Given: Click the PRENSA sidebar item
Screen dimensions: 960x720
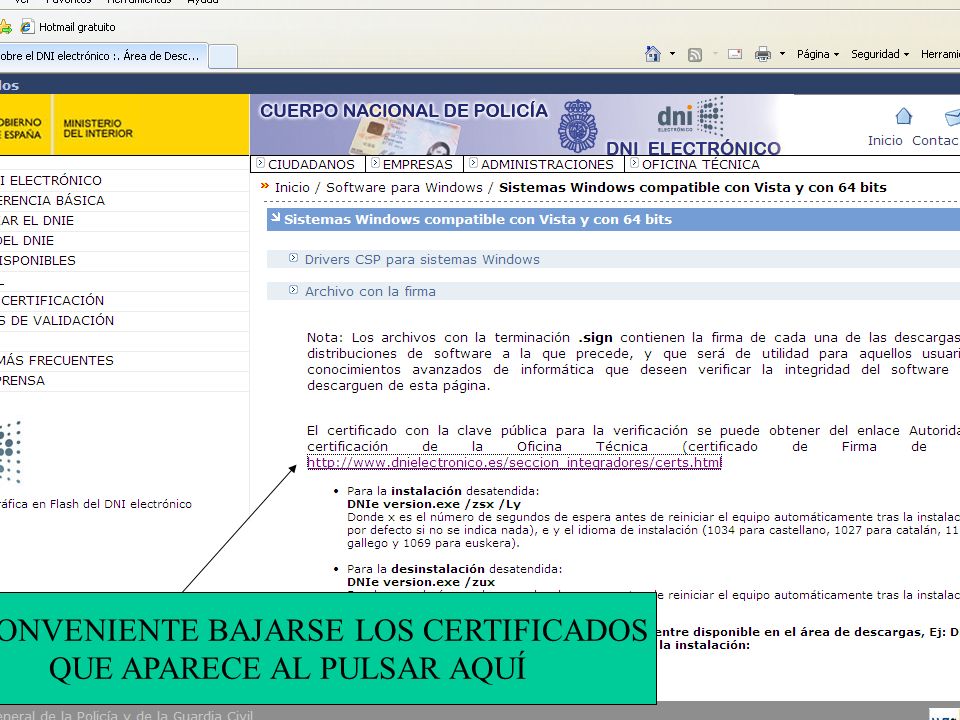Looking at the screenshot, I should click(23, 380).
